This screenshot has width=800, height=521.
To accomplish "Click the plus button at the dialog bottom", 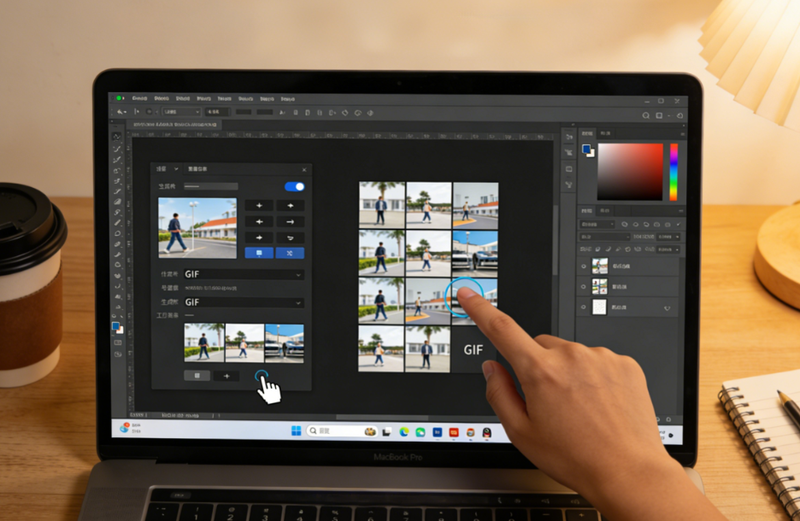I will (225, 376).
